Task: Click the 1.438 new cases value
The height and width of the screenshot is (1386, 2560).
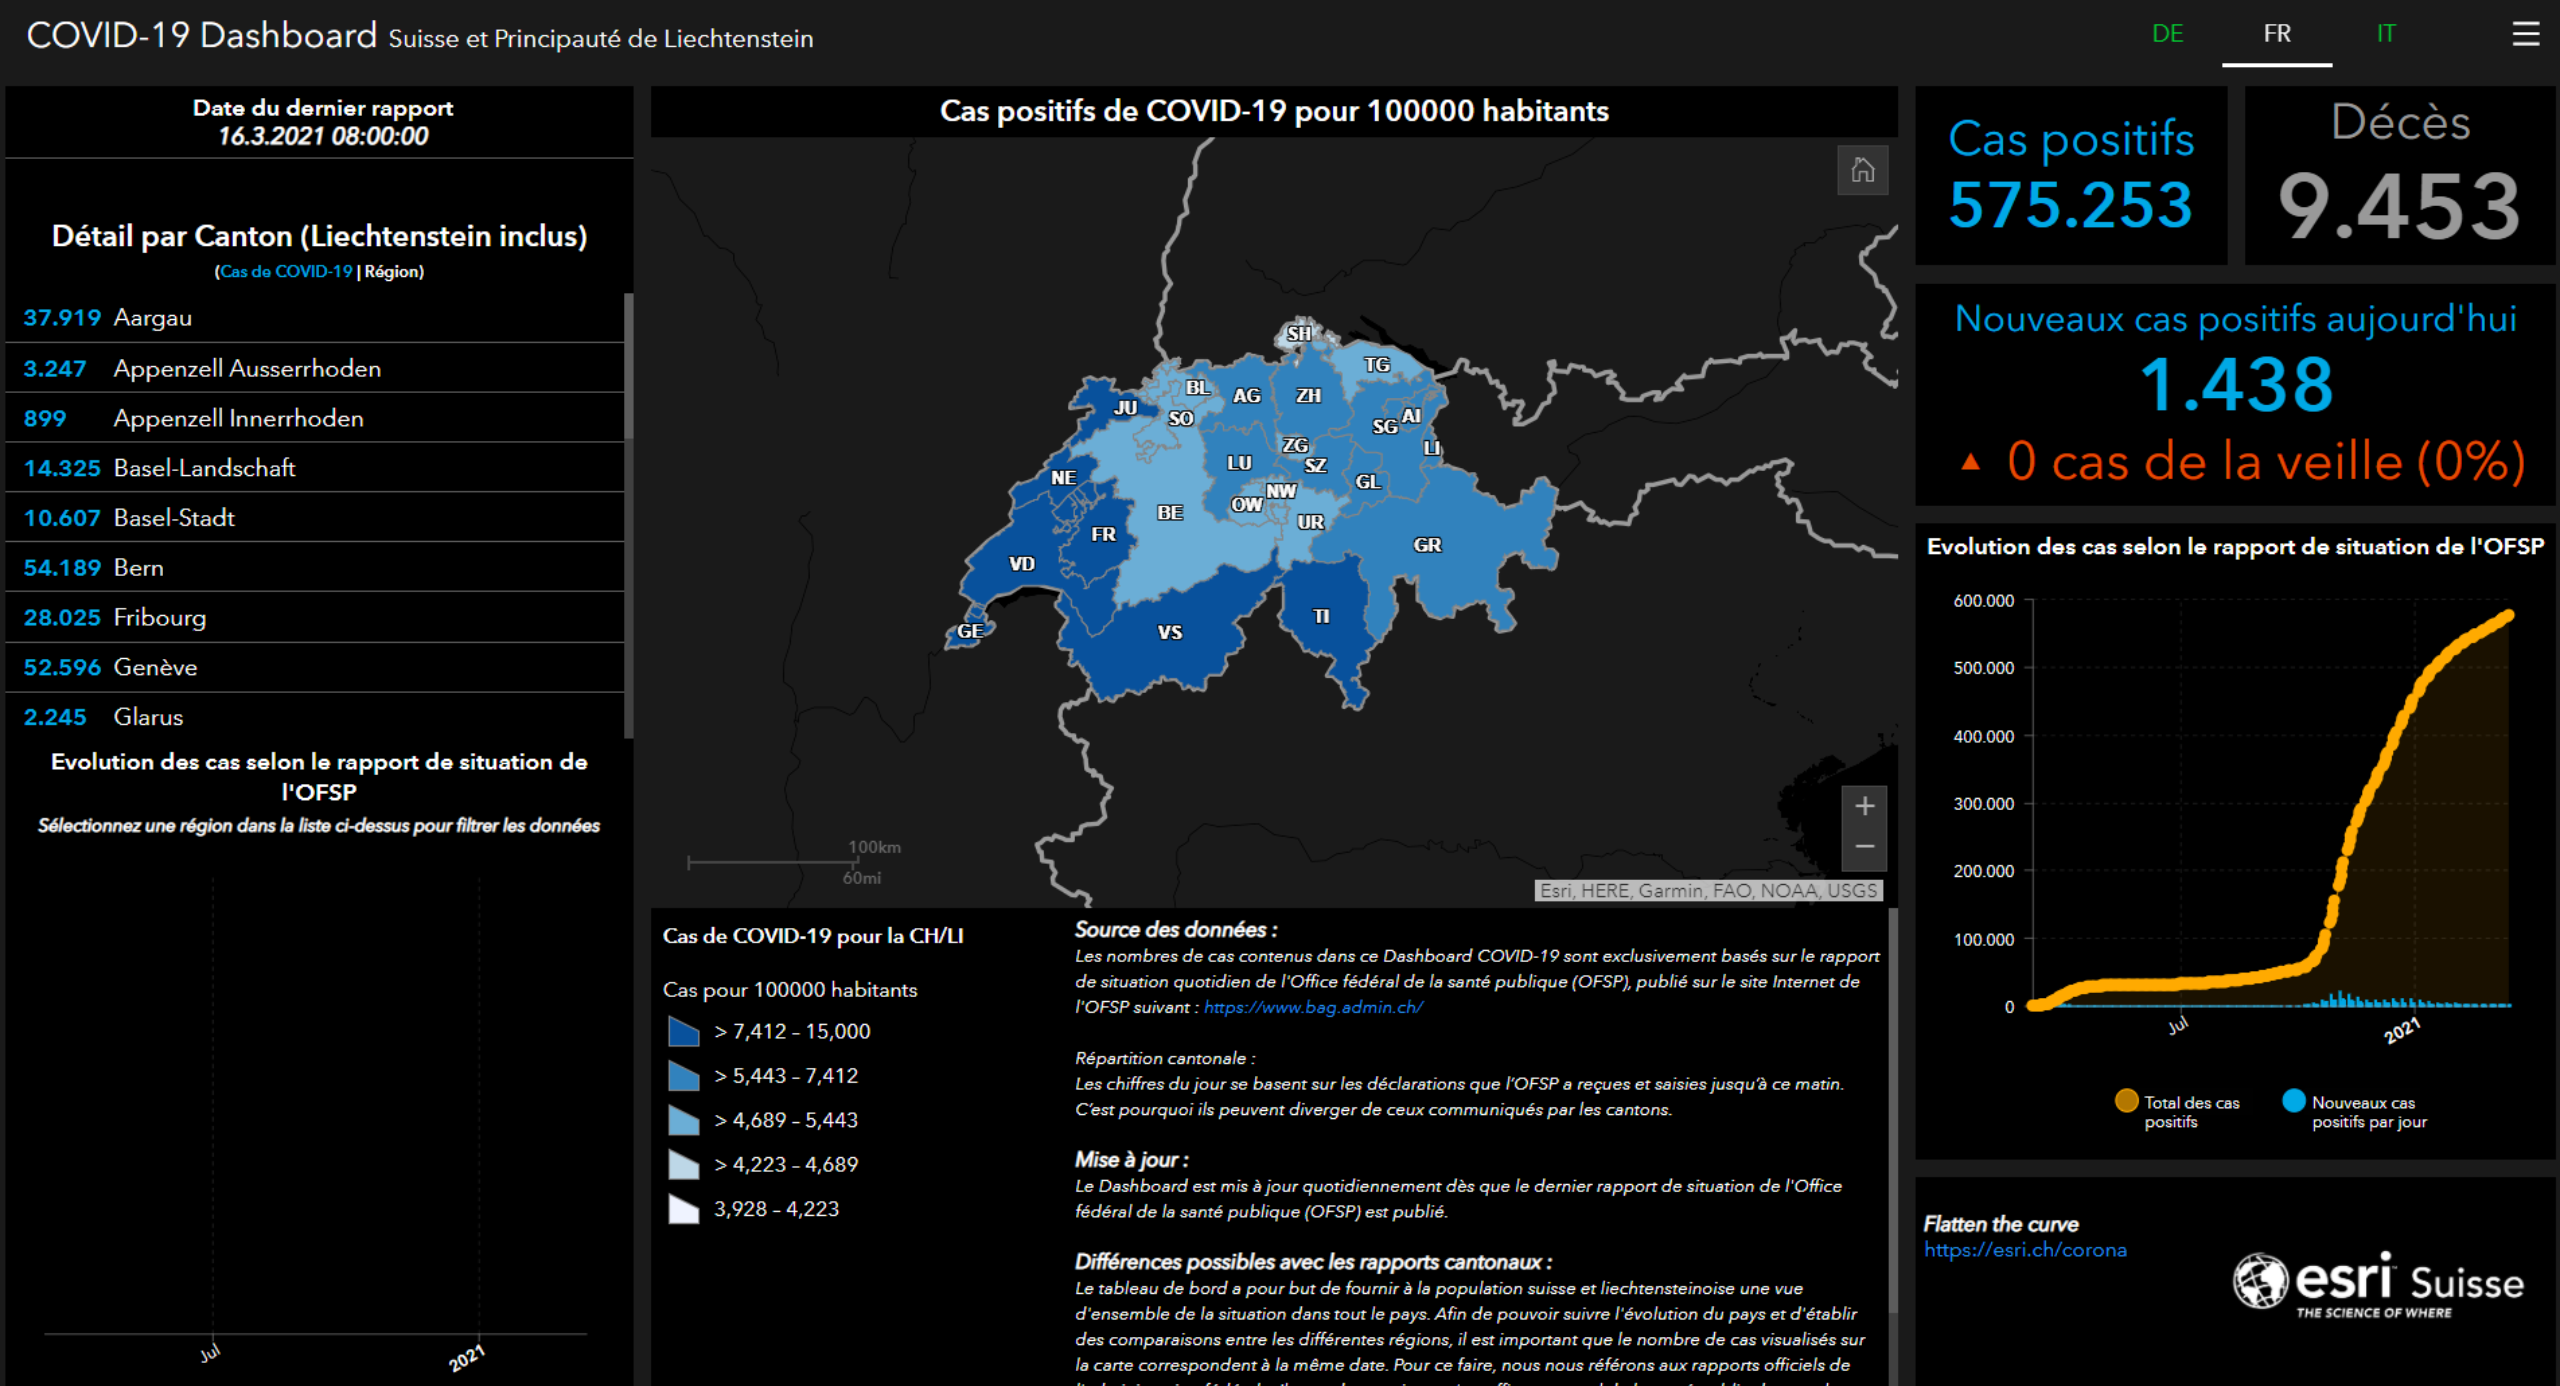Action: click(x=2236, y=385)
